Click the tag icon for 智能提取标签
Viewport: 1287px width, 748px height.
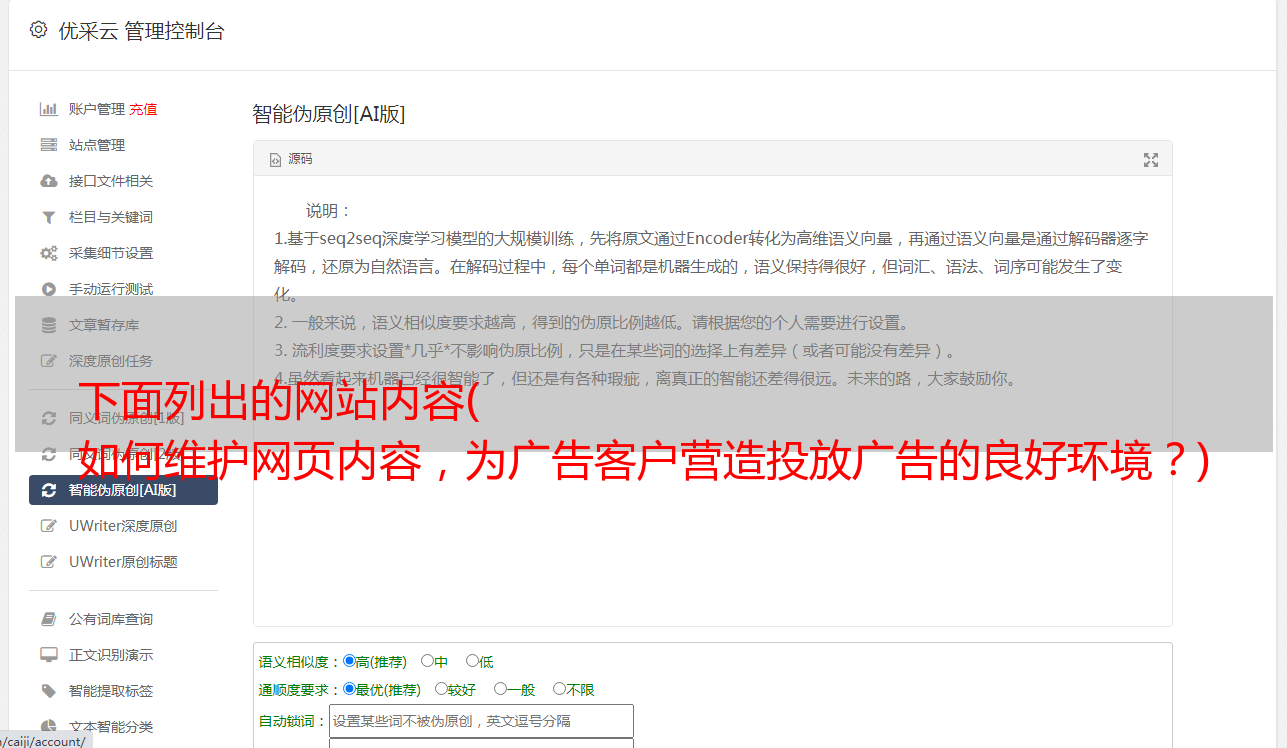pos(48,691)
